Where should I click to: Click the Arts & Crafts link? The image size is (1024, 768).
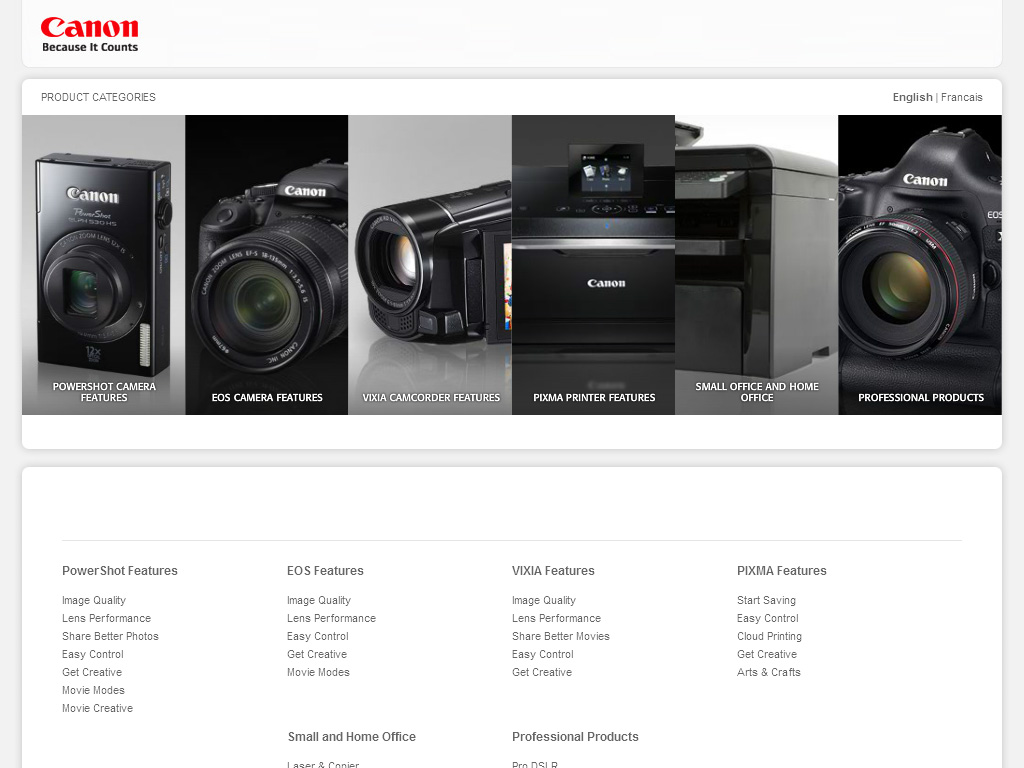pyautogui.click(x=769, y=672)
